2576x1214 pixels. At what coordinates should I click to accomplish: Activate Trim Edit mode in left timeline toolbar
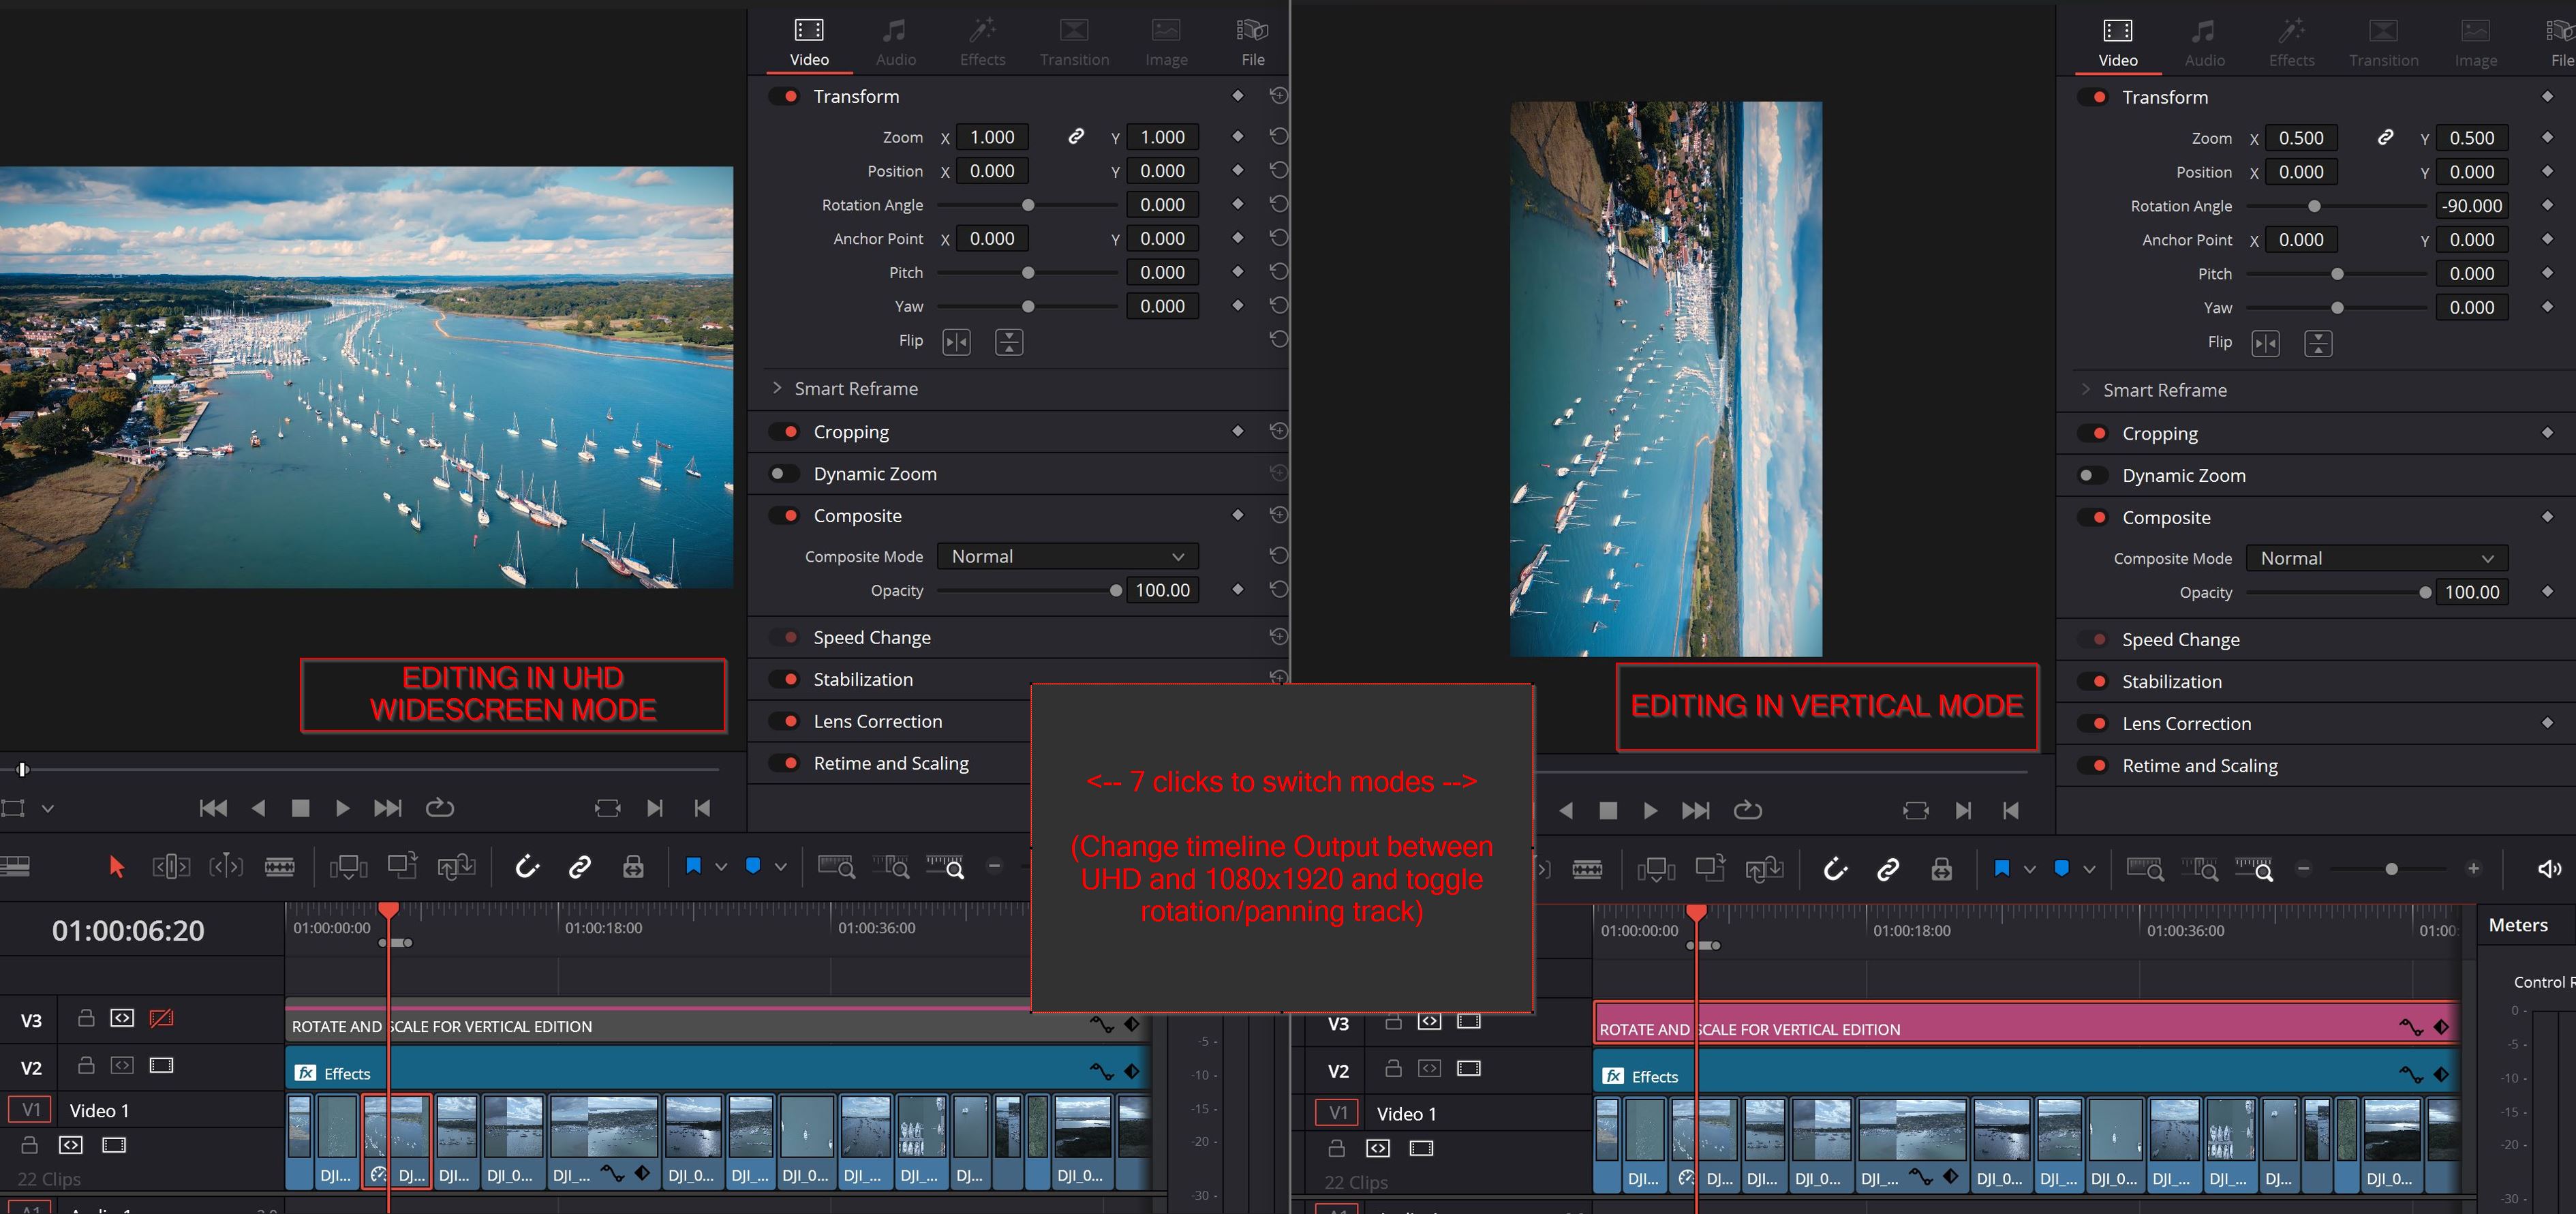click(x=171, y=867)
